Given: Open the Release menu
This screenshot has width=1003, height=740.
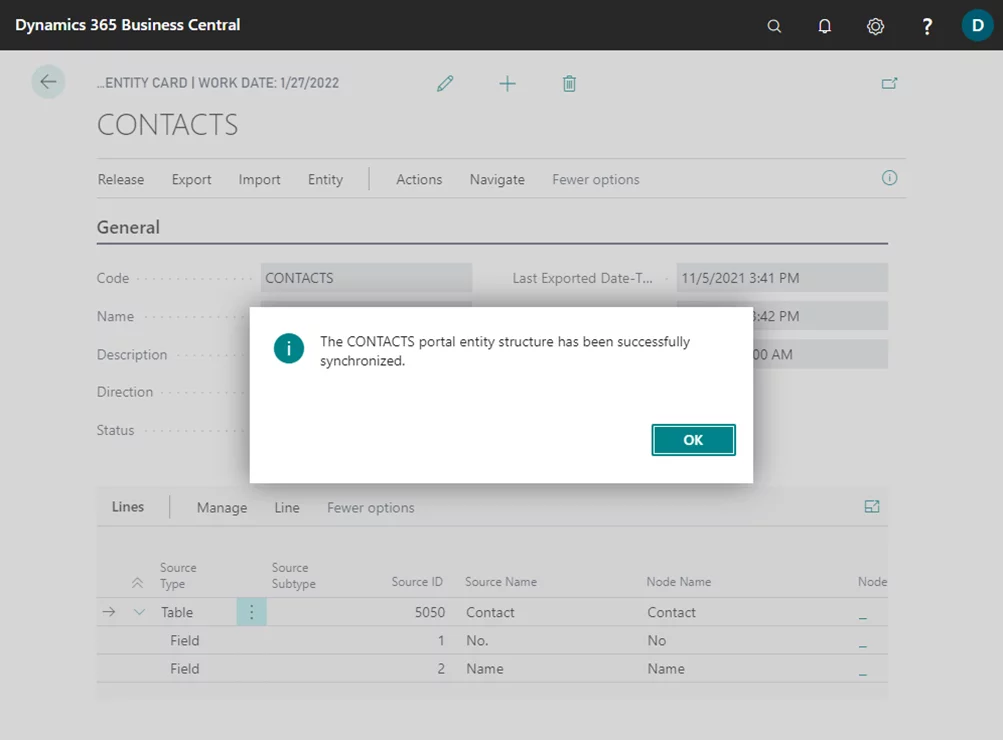Looking at the screenshot, I should [121, 180].
